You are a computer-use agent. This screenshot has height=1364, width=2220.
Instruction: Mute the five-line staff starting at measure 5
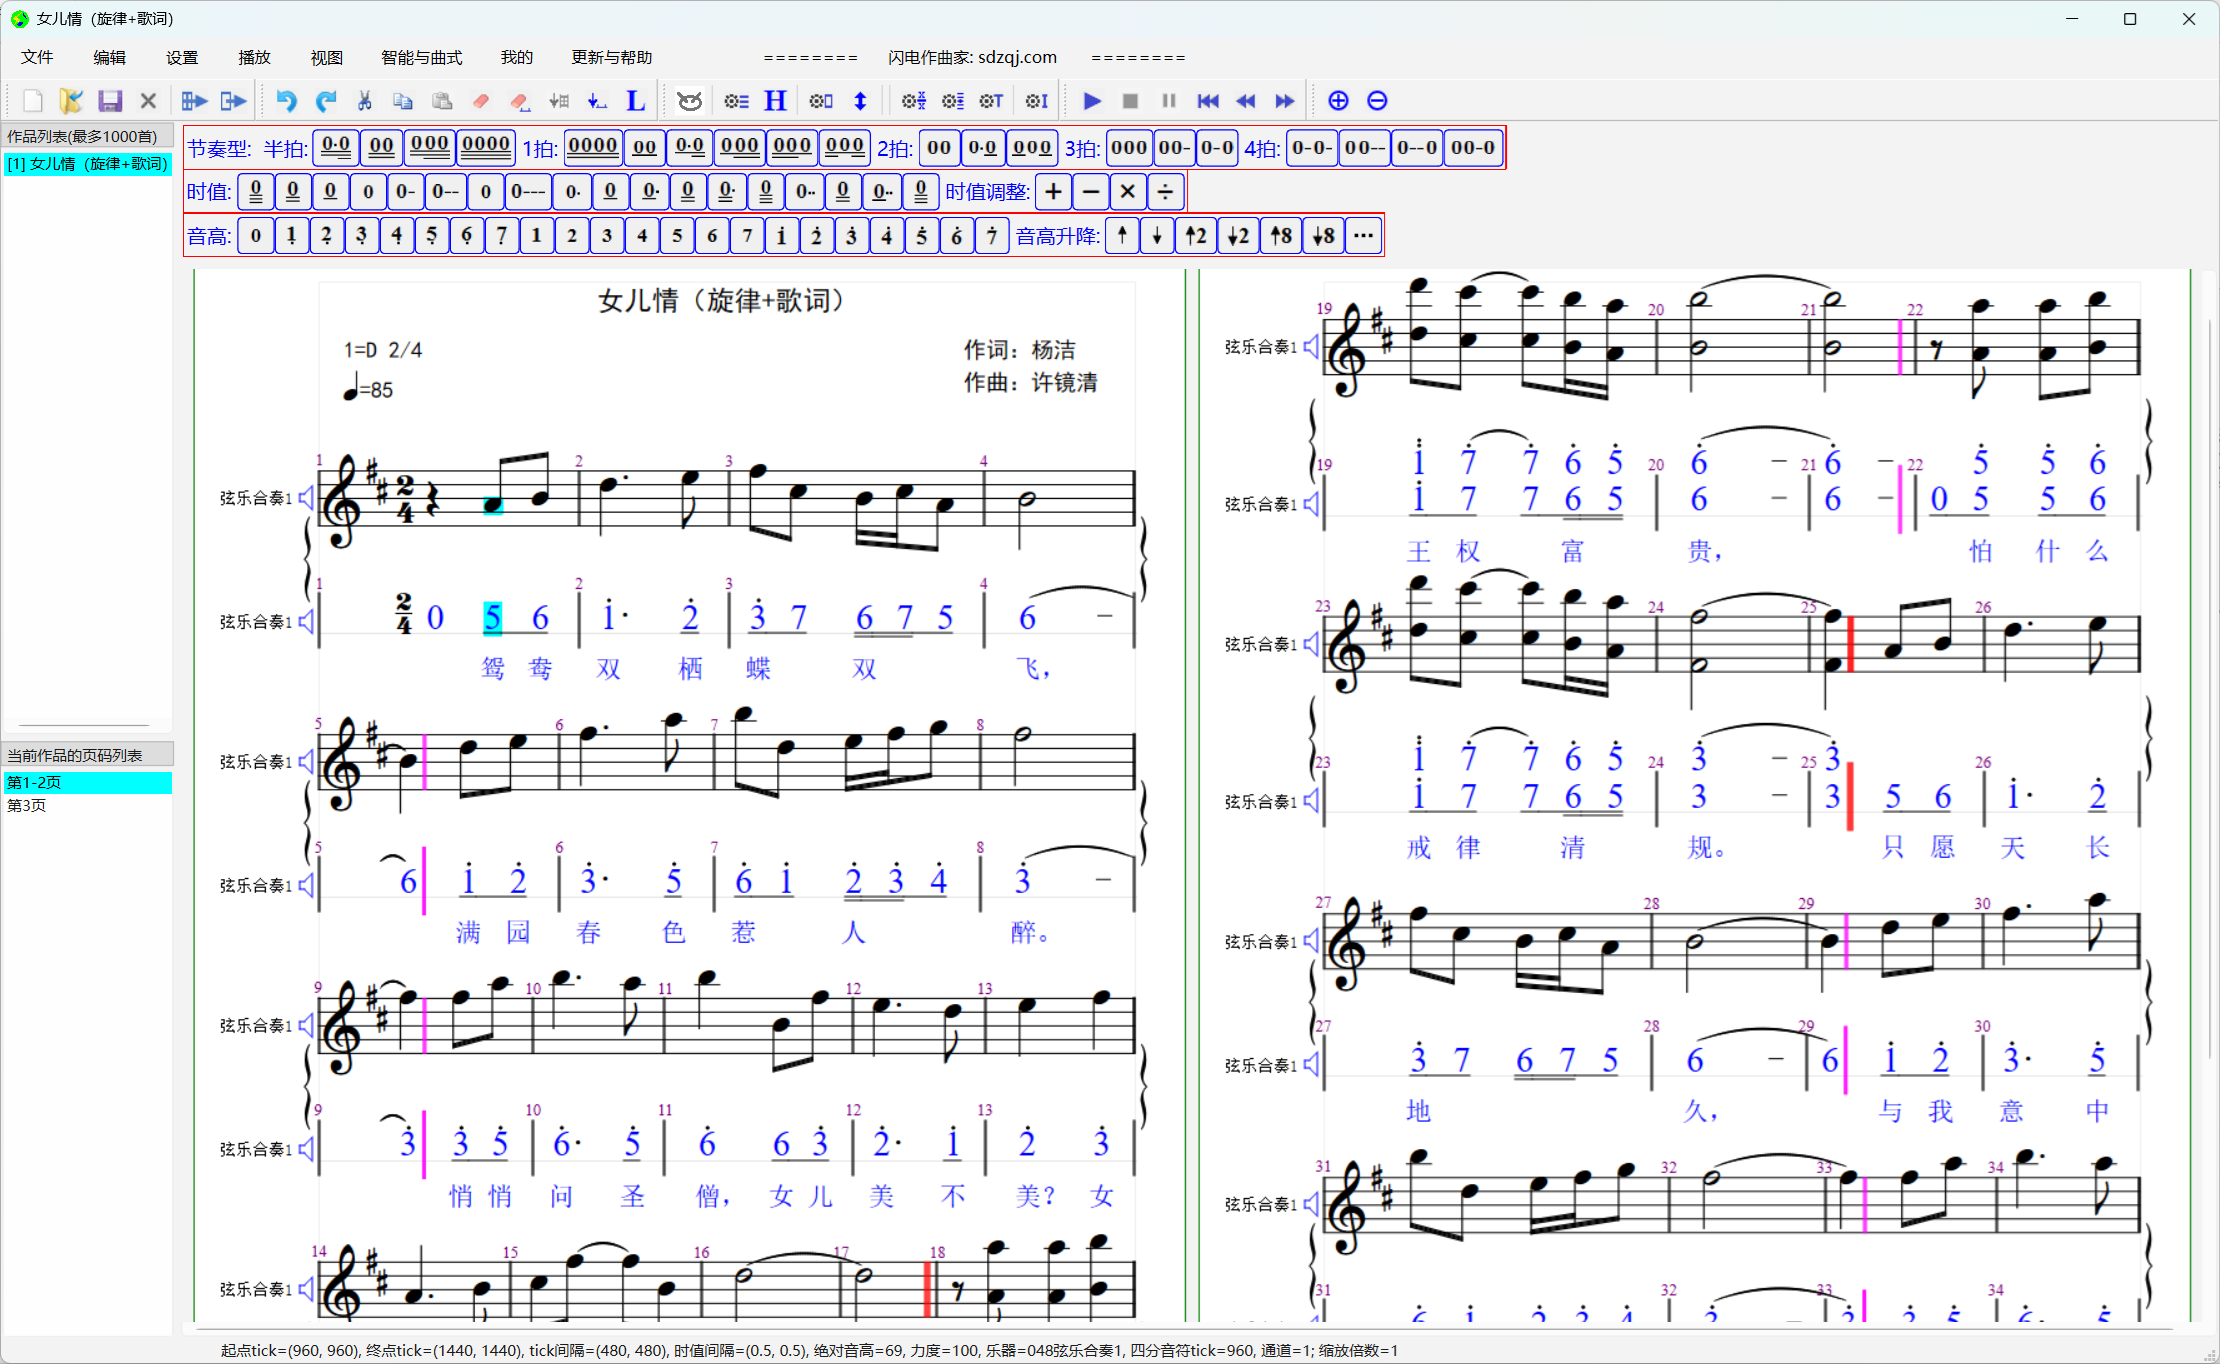[x=306, y=762]
